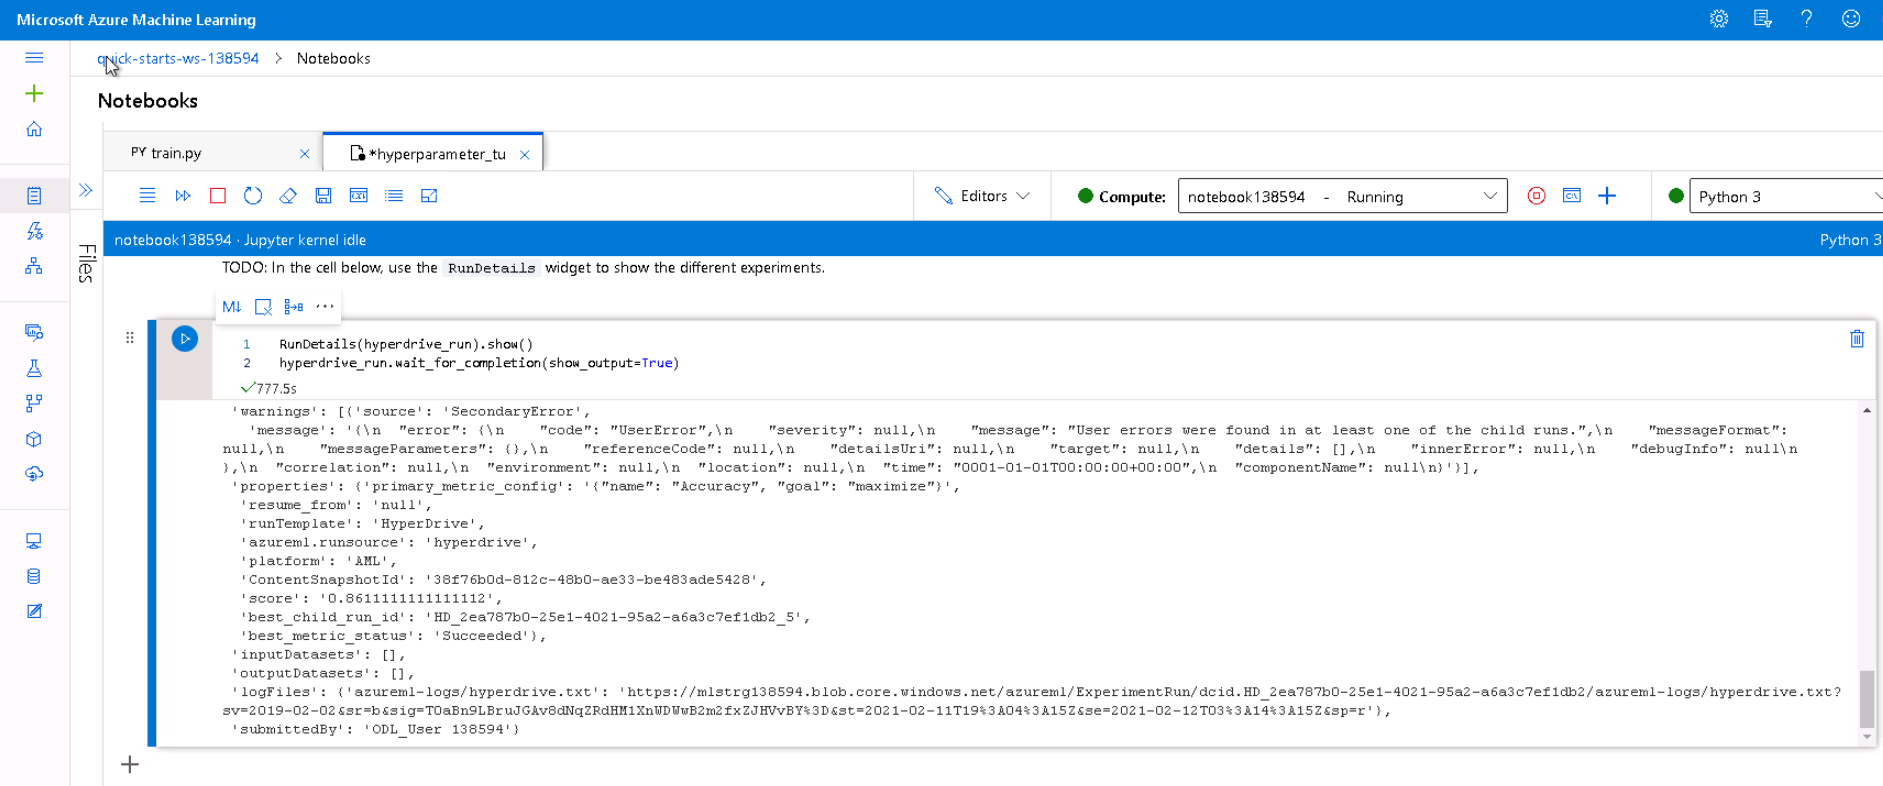This screenshot has width=1883, height=786.
Task: Save the notebook
Action: pyautogui.click(x=323, y=196)
